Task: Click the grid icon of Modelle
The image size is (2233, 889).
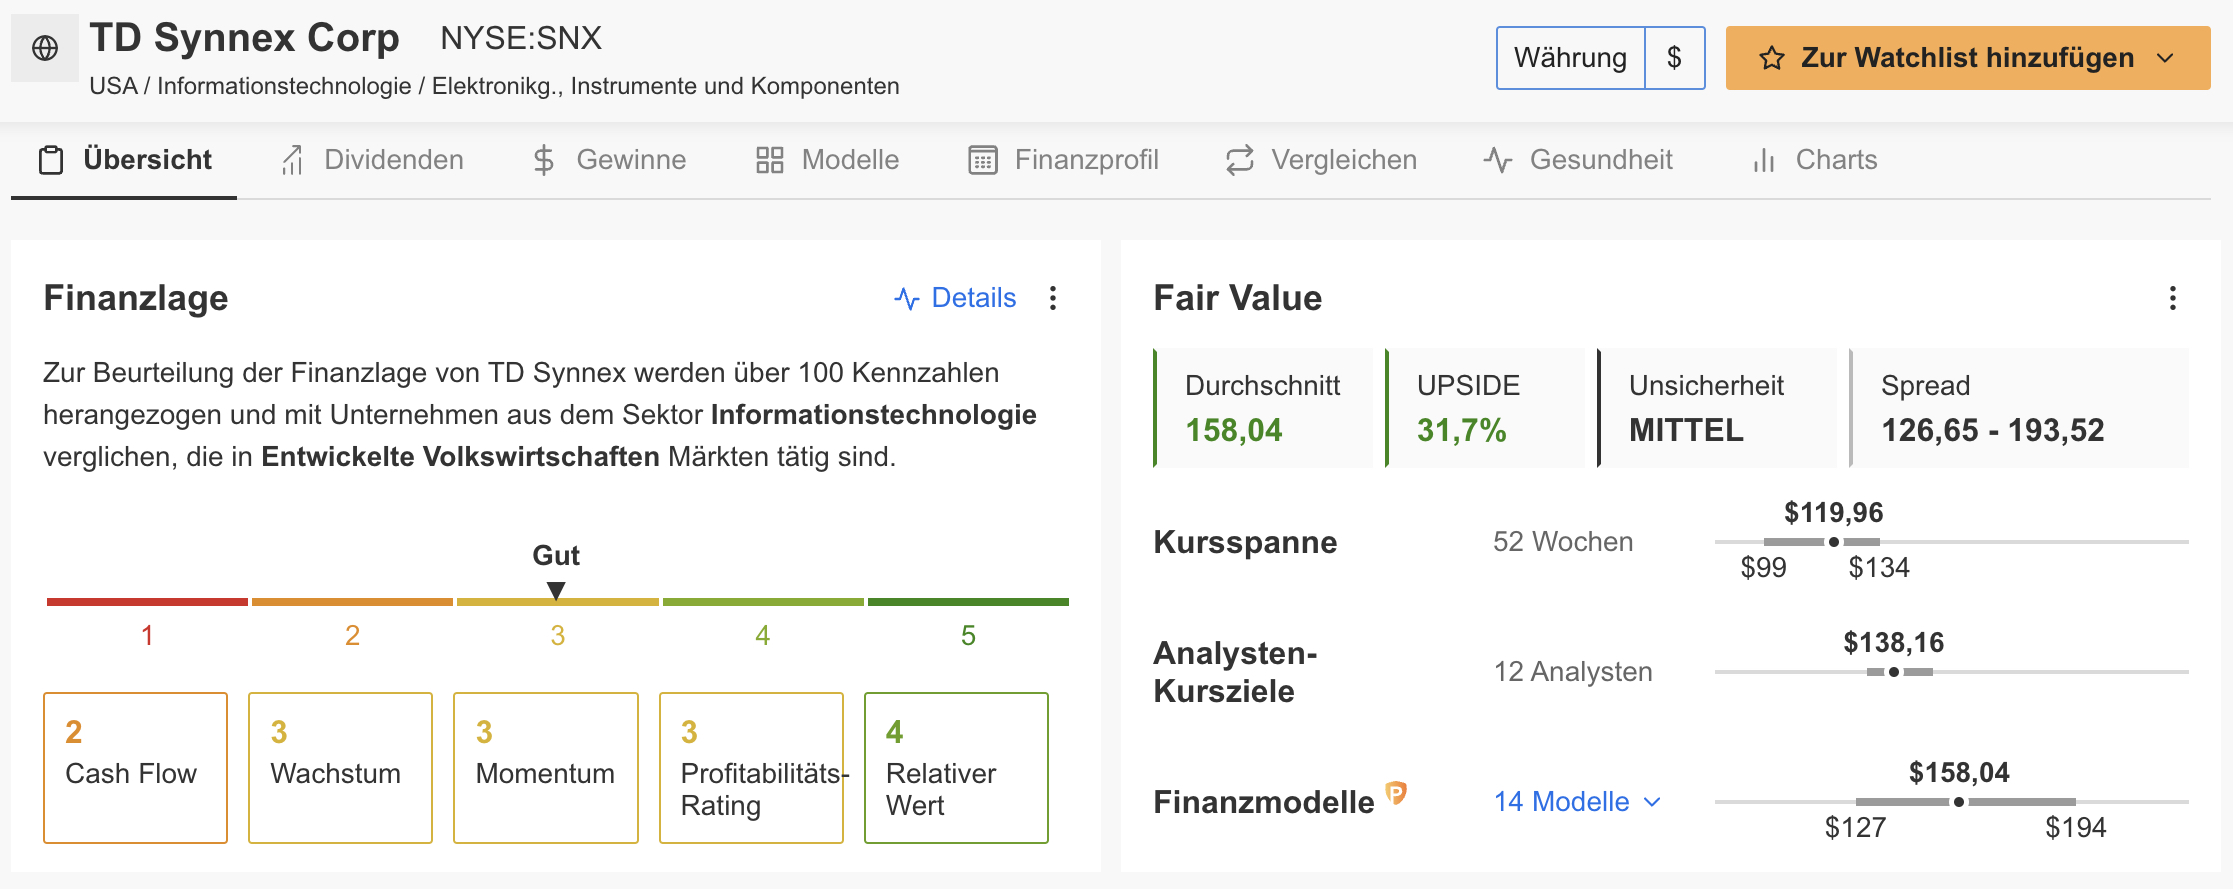Action: [769, 160]
